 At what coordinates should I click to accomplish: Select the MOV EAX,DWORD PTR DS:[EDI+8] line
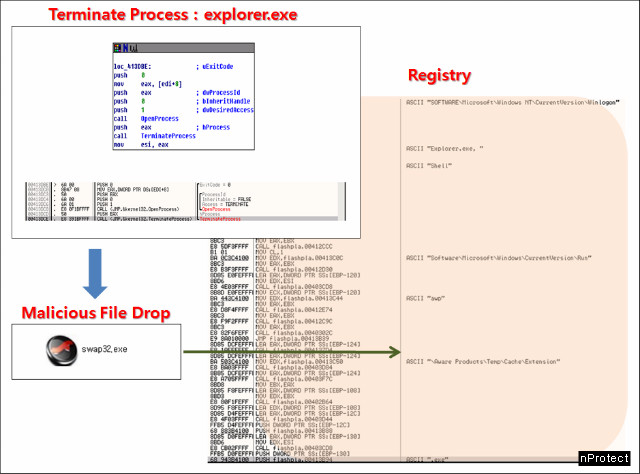pos(133,189)
